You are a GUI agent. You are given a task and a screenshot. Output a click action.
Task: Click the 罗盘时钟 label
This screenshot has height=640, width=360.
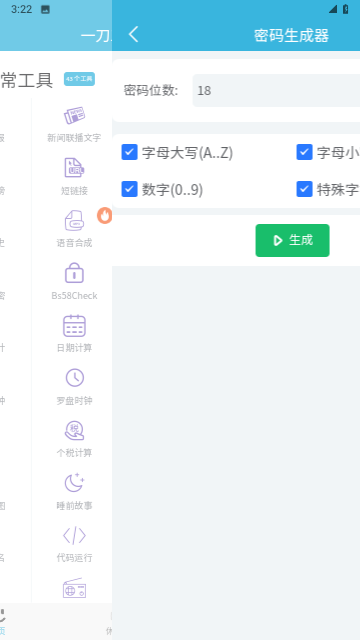74,400
